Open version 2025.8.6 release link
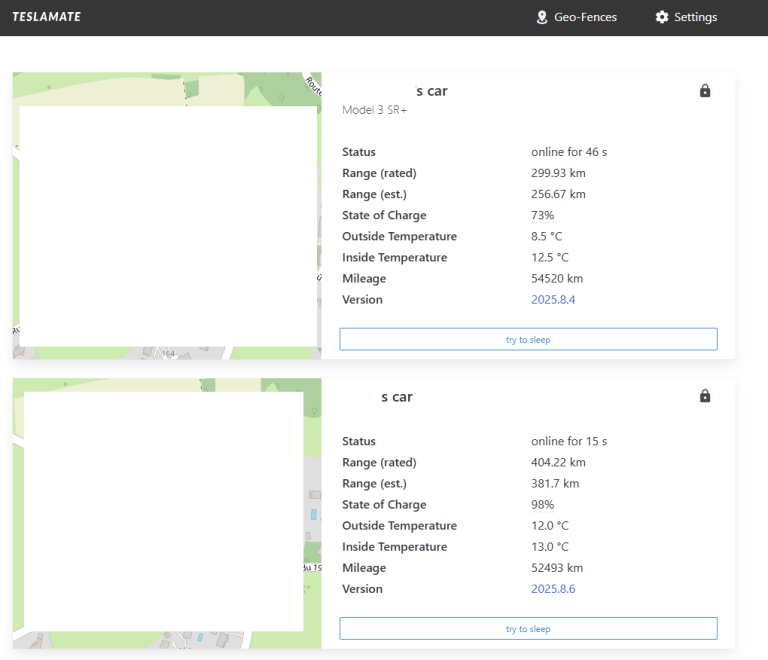Image resolution: width=768 pixels, height=660 pixels. [x=553, y=589]
